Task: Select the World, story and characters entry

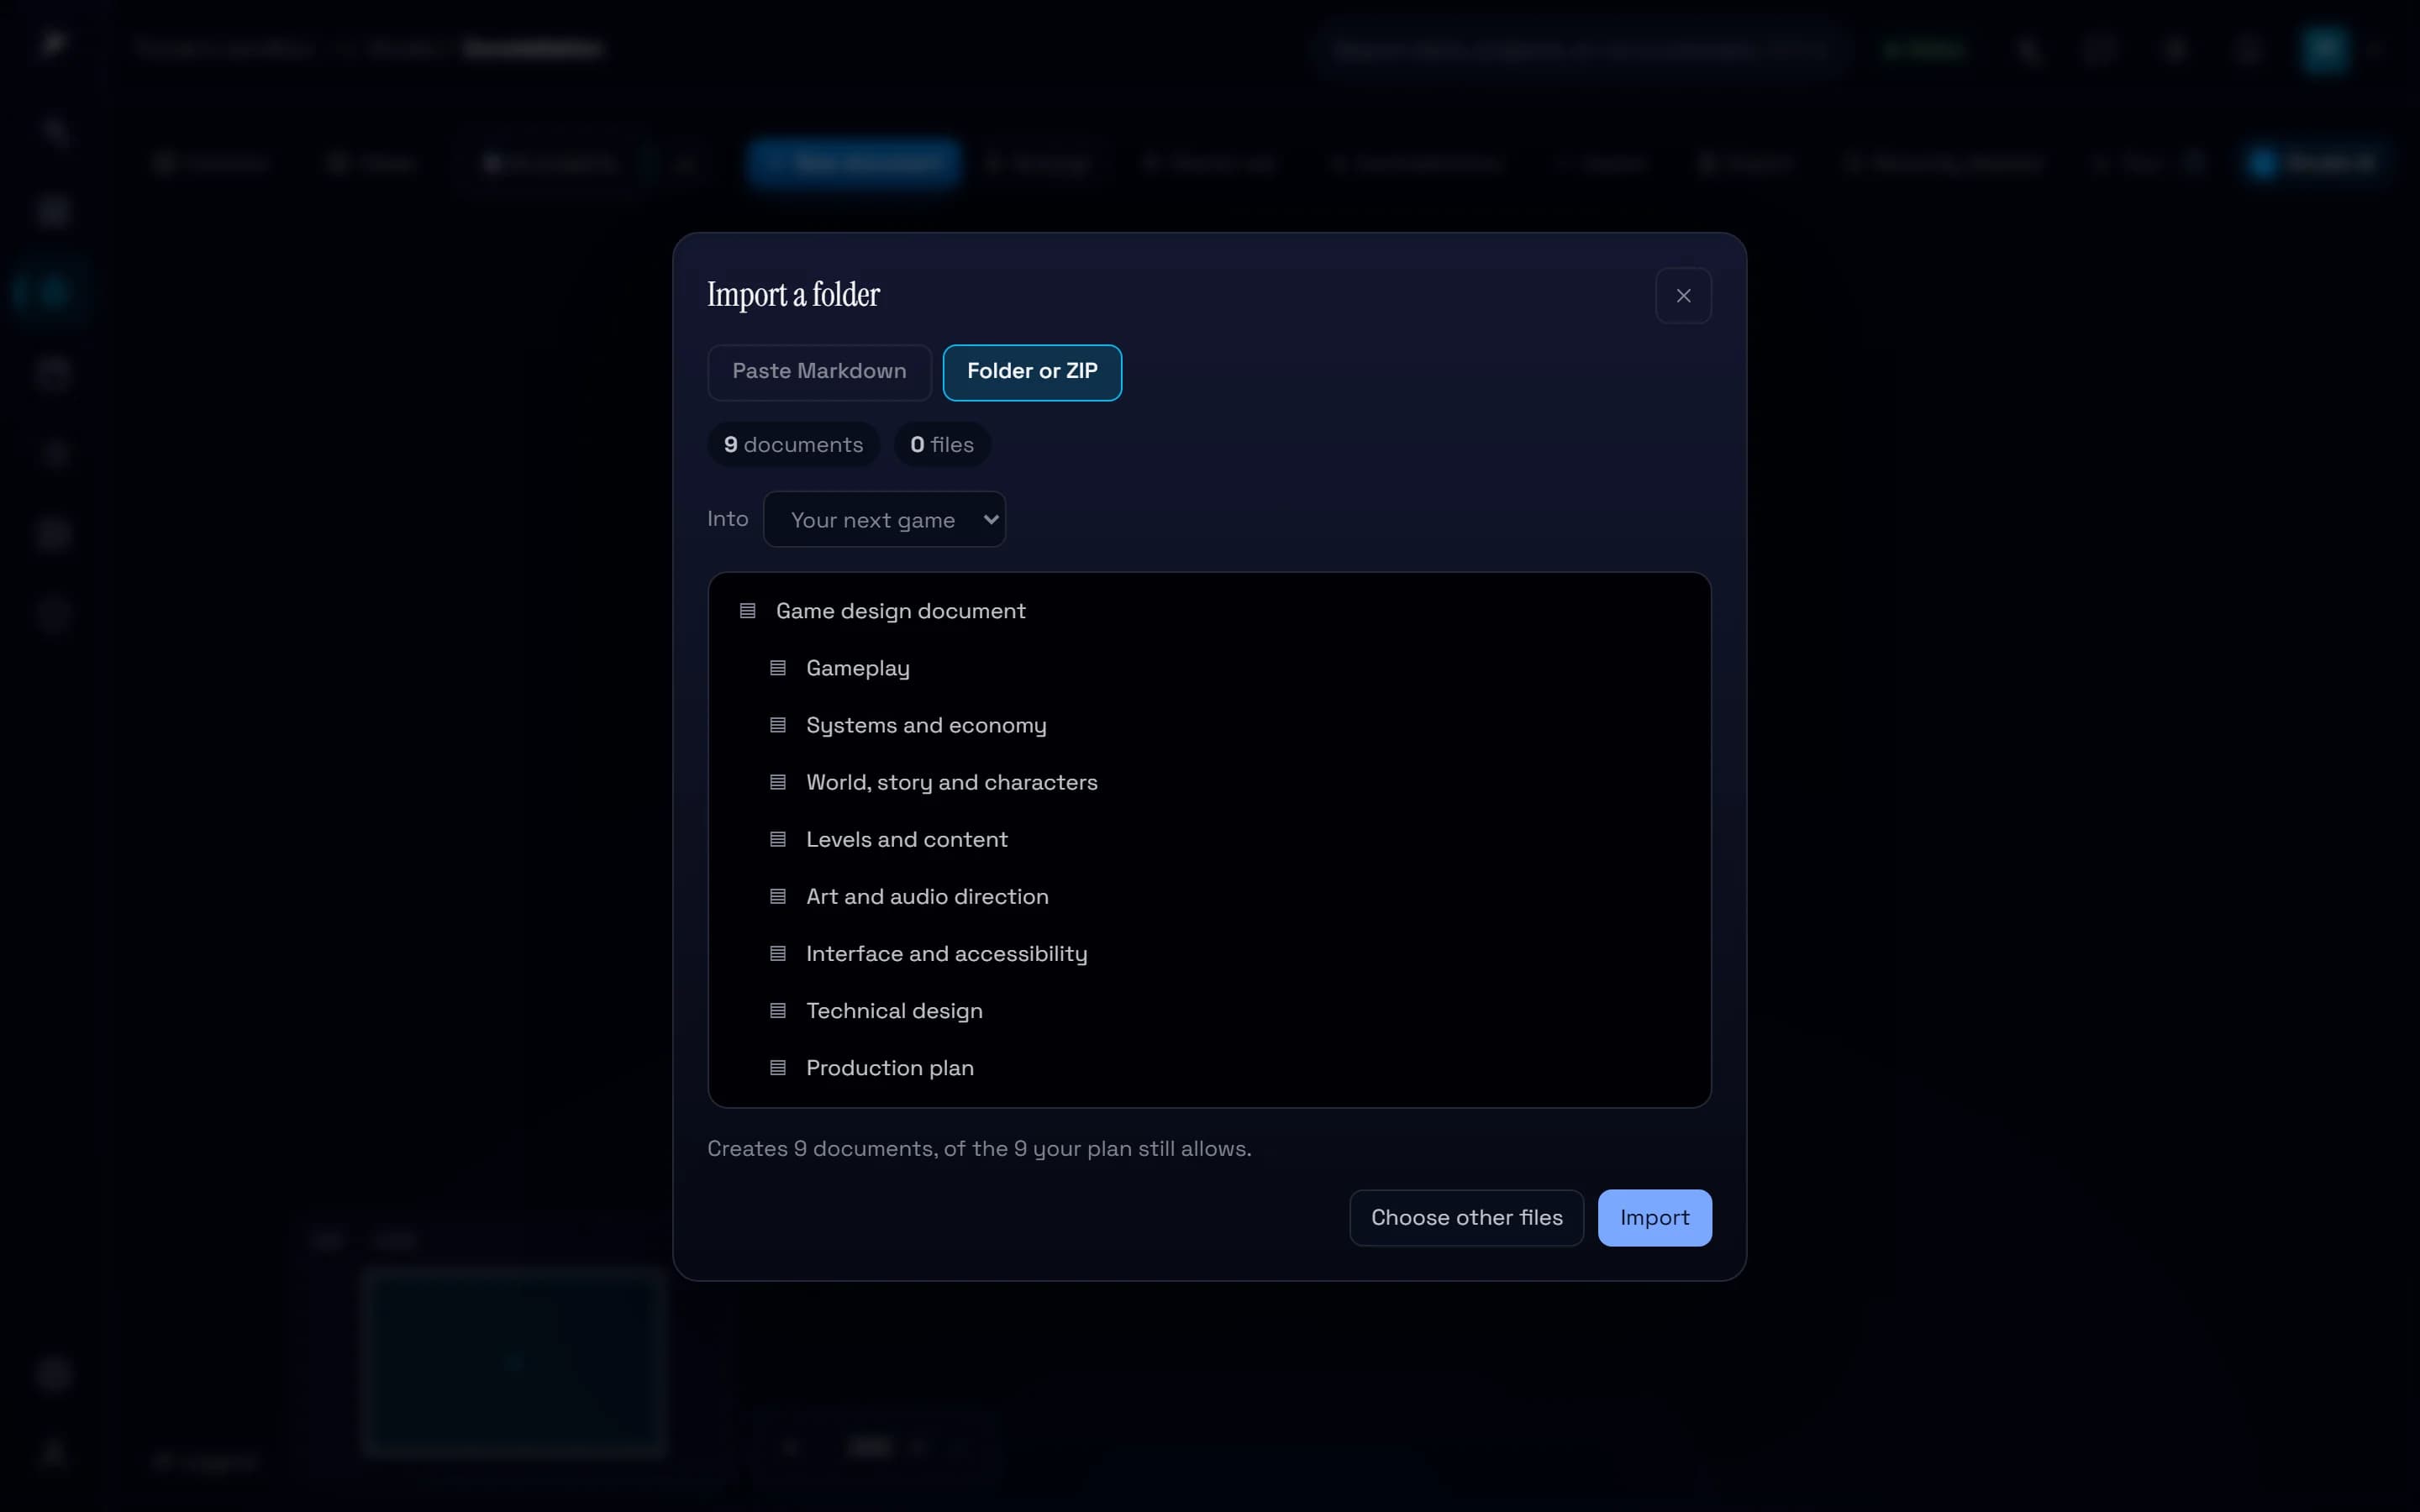Action: coord(951,782)
